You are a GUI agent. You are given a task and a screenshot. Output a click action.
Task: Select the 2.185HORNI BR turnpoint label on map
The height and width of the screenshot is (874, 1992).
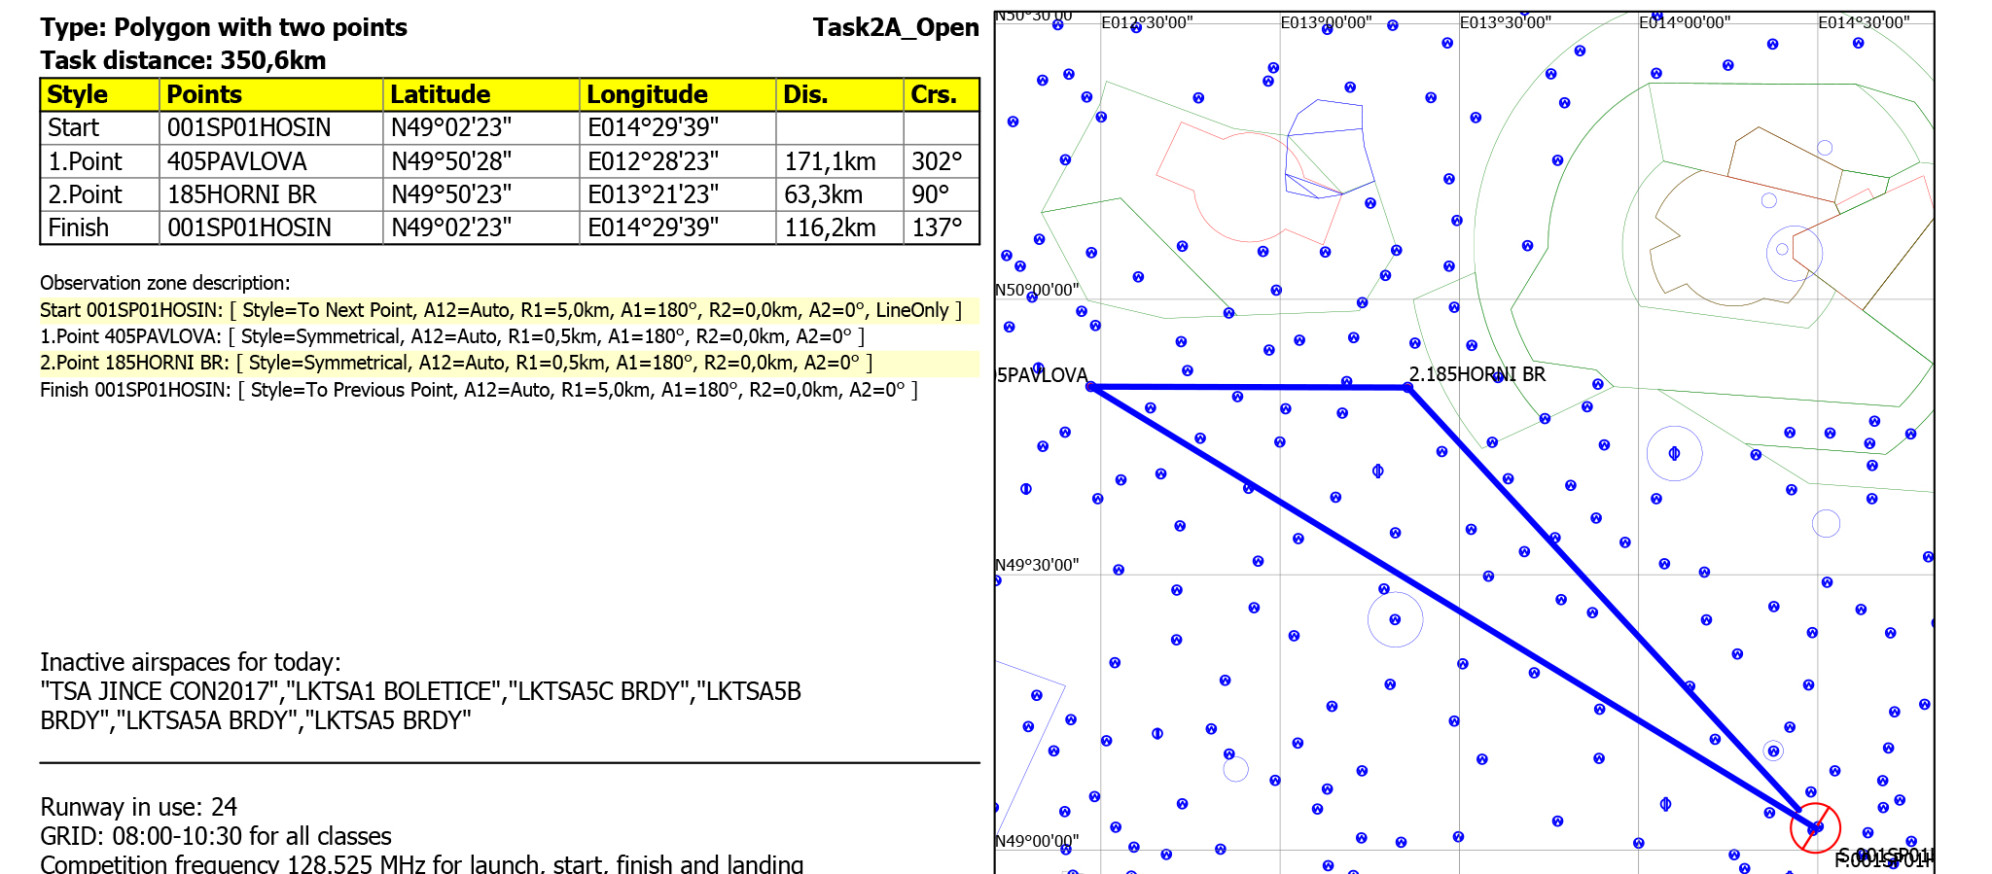(1477, 374)
